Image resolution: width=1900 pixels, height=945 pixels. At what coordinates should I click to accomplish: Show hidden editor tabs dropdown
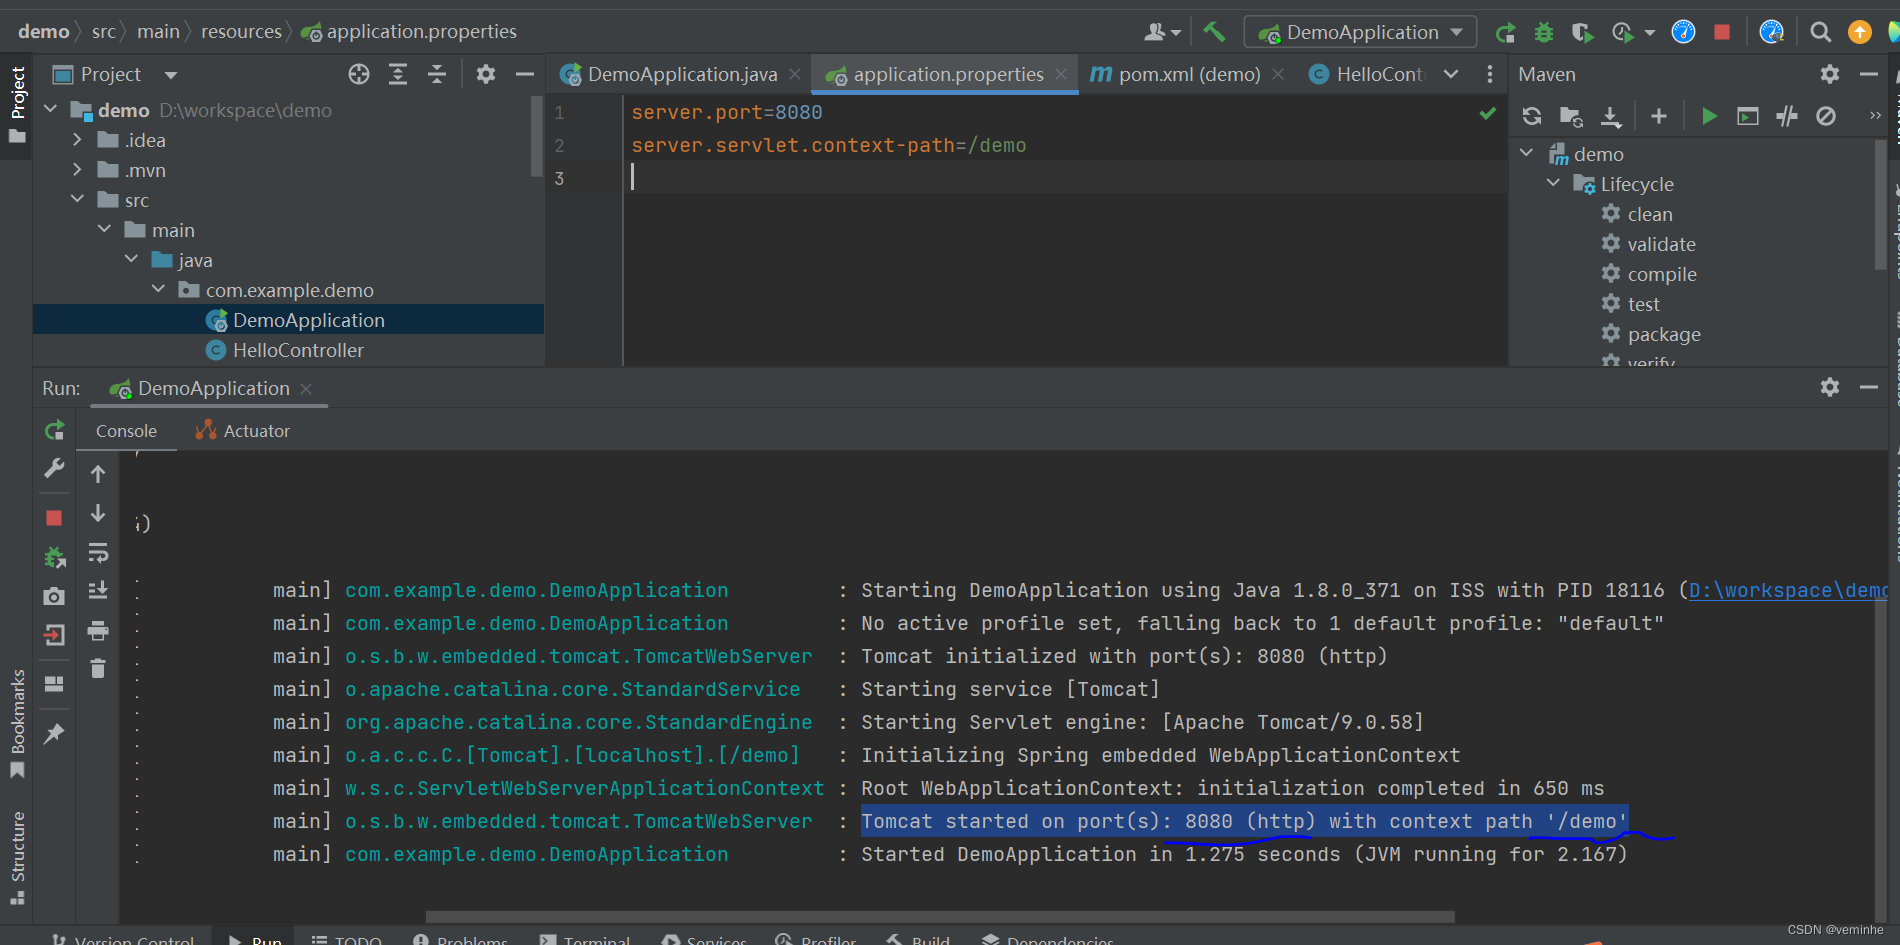tap(1451, 74)
